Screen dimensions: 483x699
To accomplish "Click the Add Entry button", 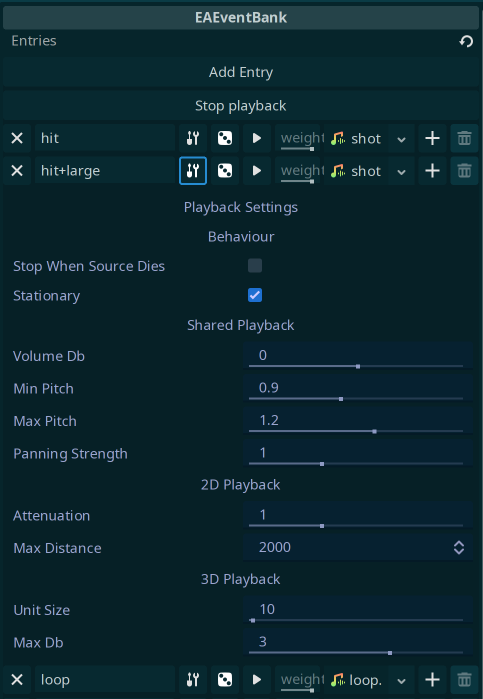I will (241, 72).
